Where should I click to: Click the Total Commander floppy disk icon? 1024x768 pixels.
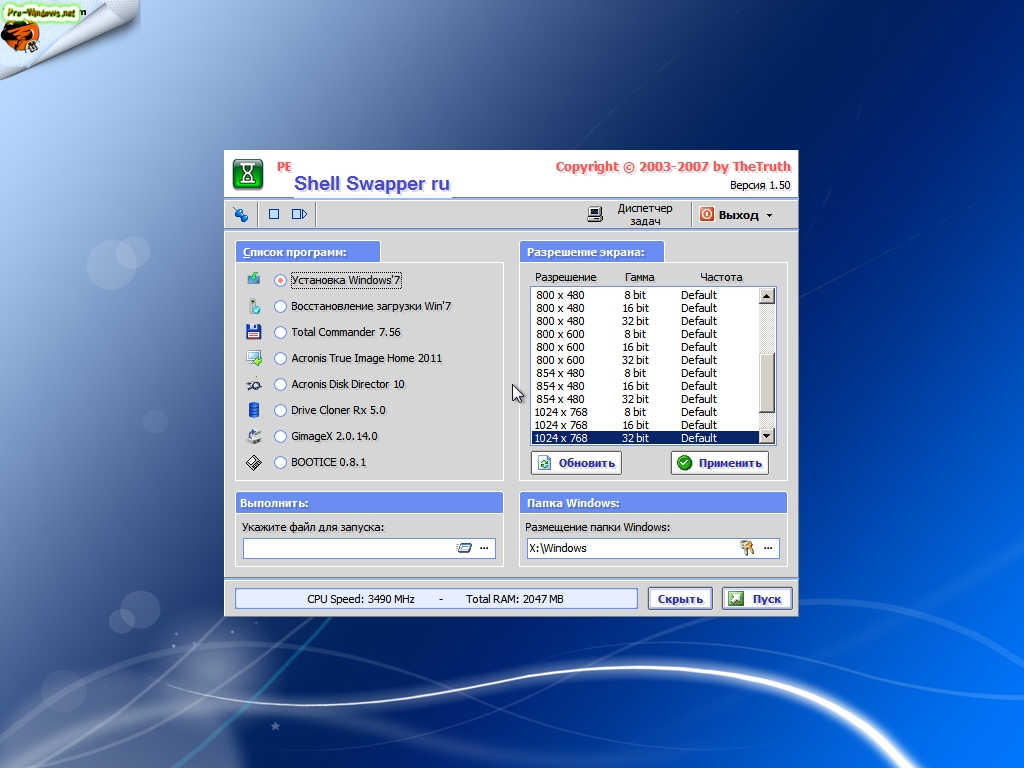click(254, 332)
